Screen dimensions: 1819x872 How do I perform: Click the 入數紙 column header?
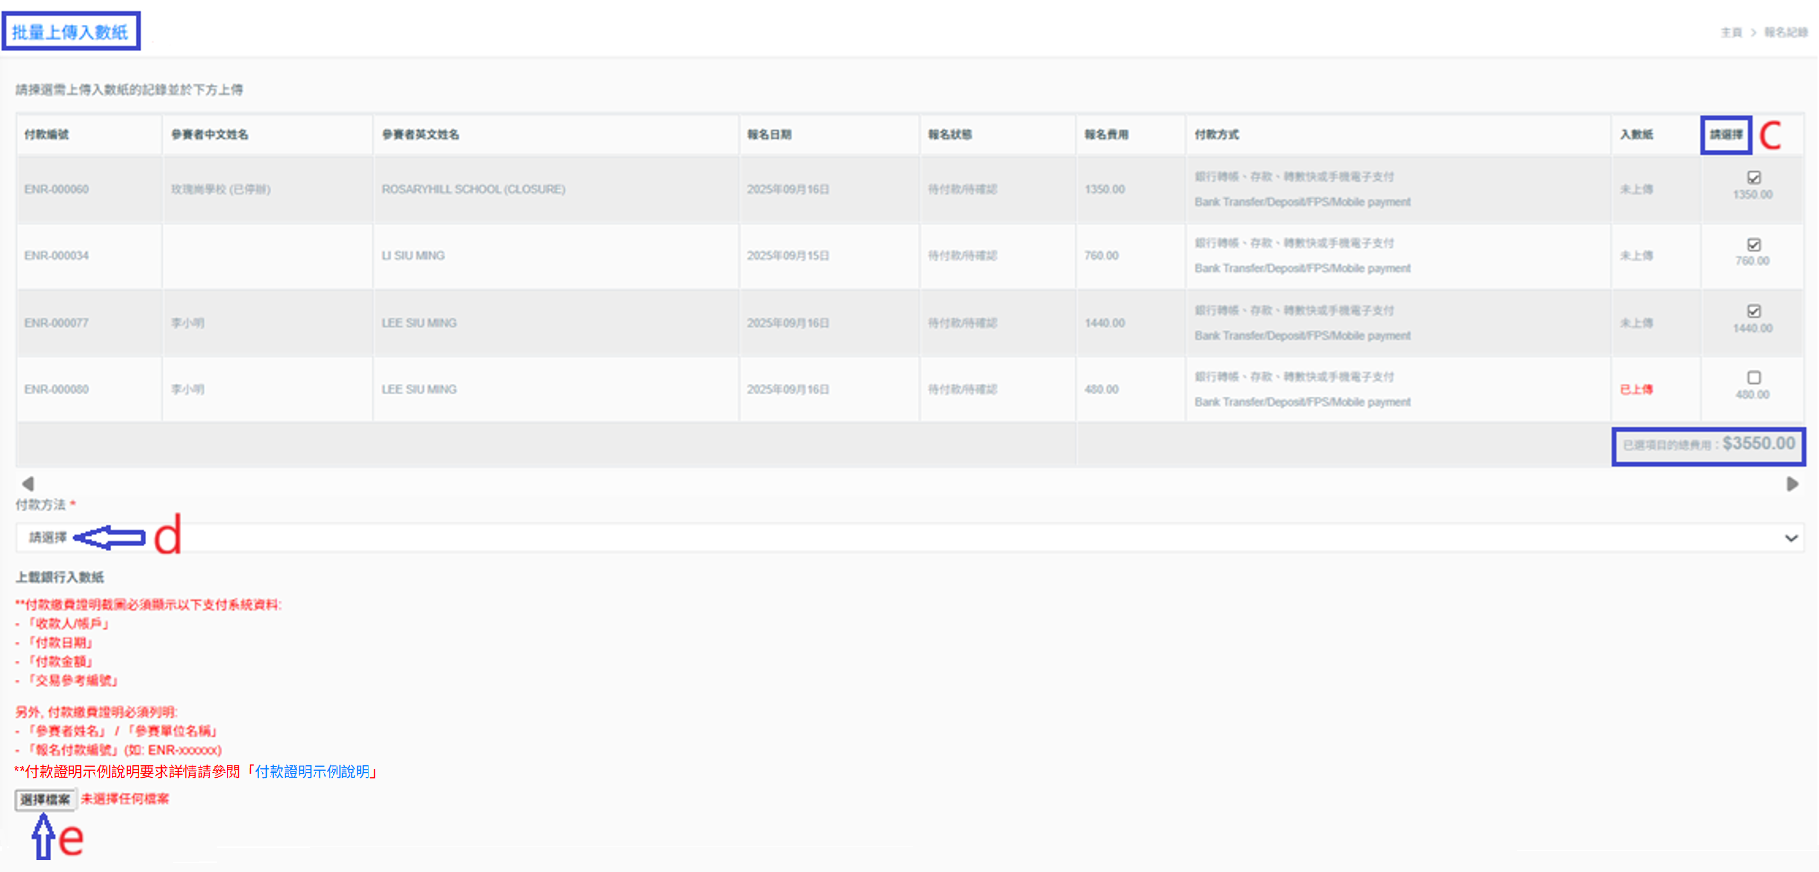click(x=1637, y=134)
